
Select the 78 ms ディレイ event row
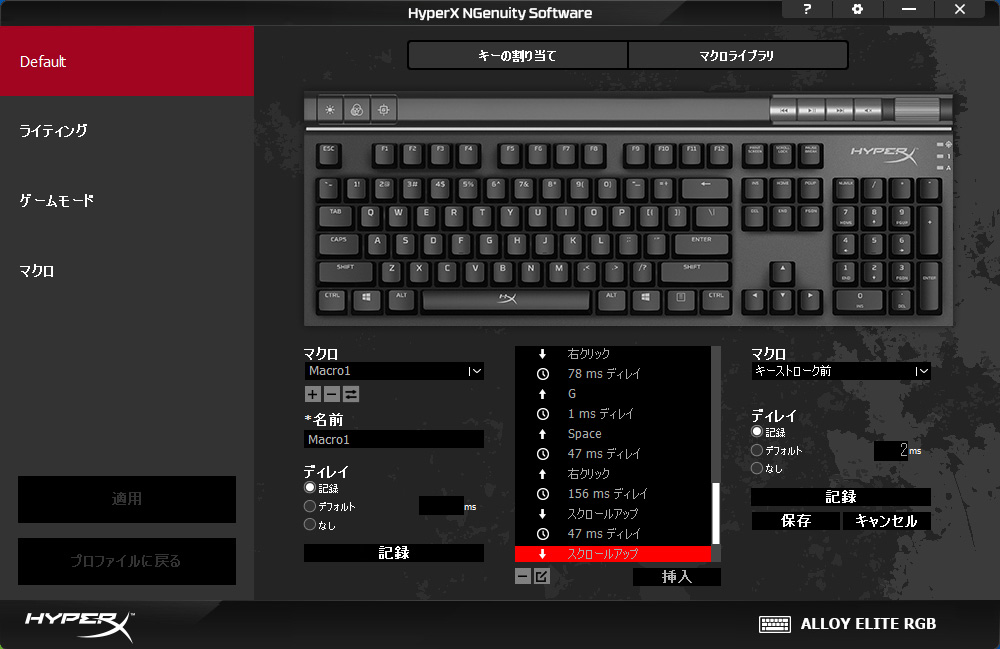click(x=613, y=374)
